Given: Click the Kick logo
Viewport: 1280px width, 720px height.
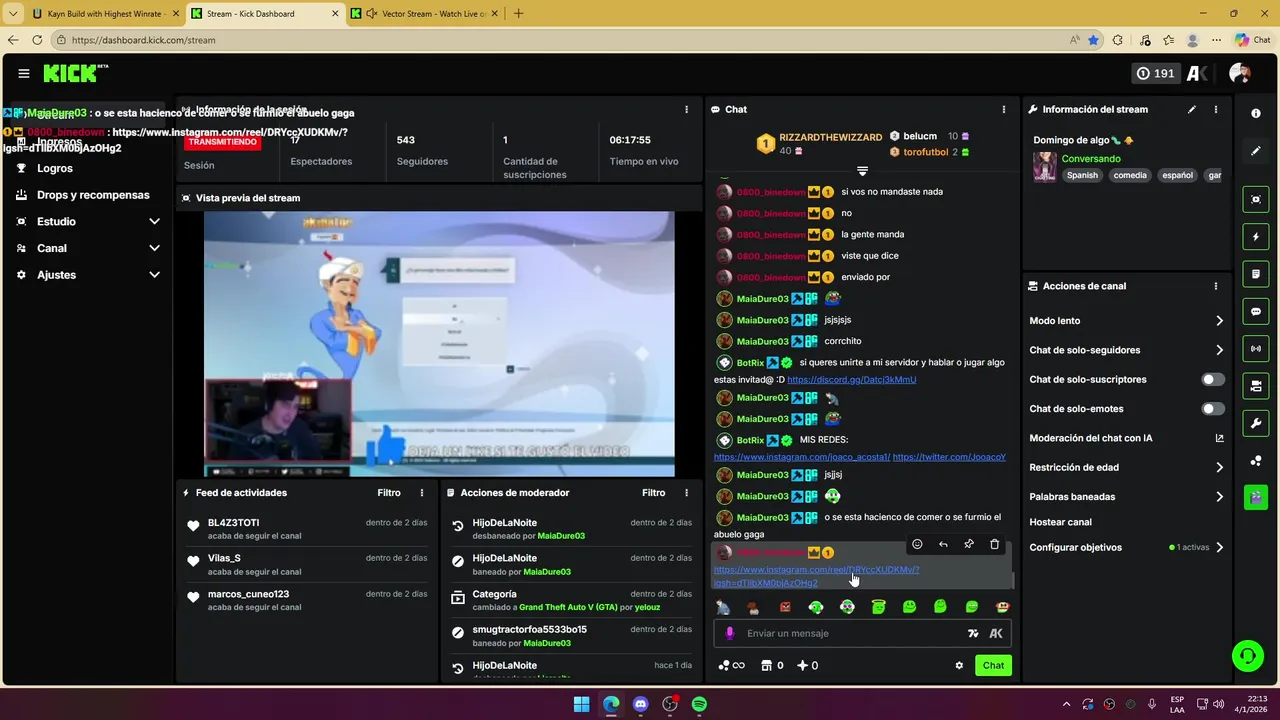Looking at the screenshot, I should pos(75,73).
